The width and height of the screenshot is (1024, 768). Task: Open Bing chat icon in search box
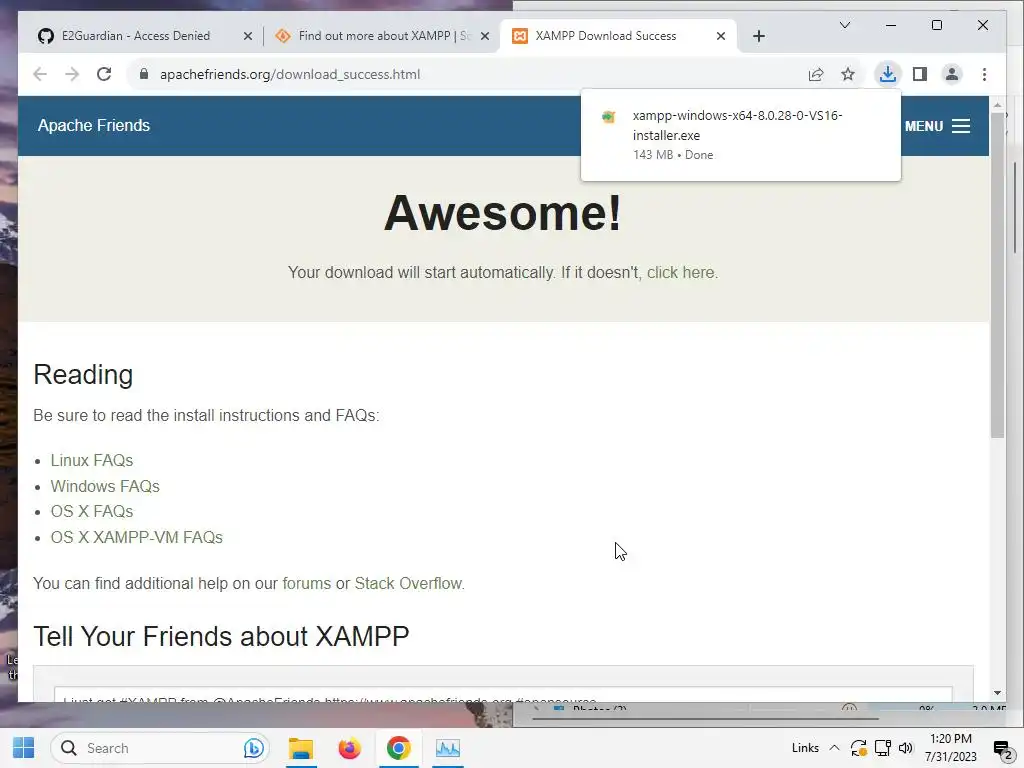(x=253, y=748)
